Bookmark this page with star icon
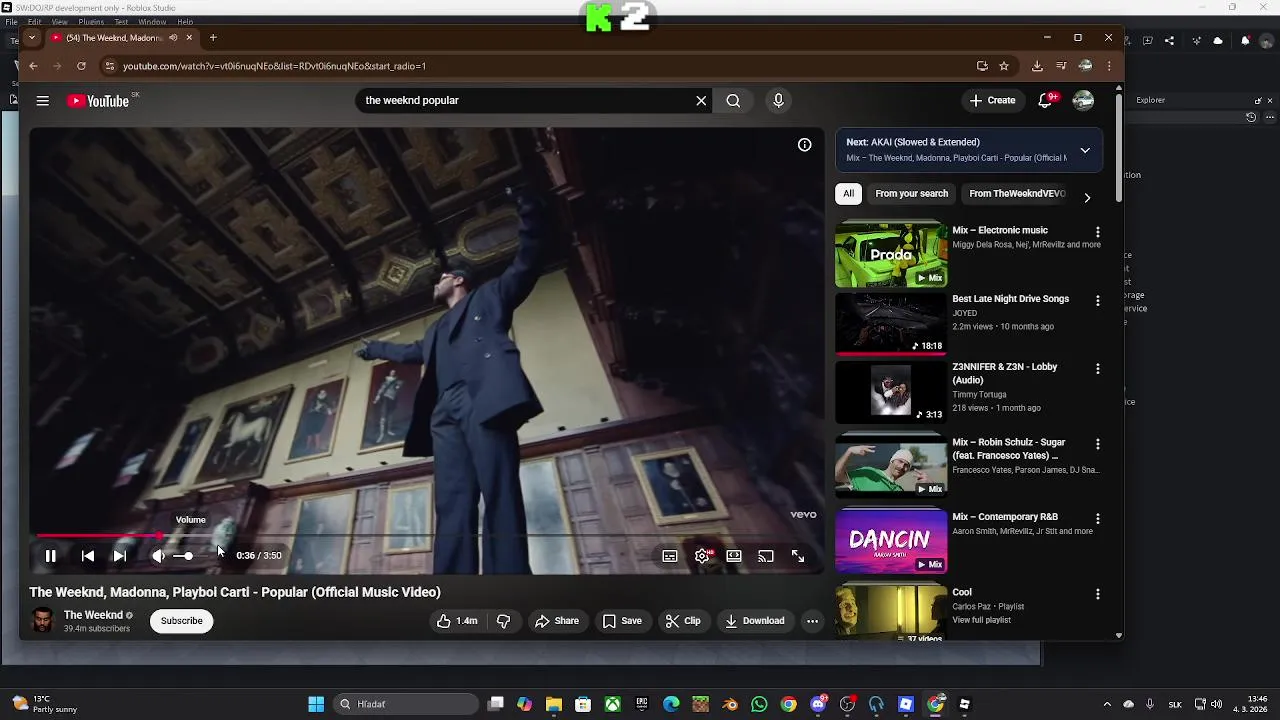This screenshot has width=1280, height=720. point(1004,66)
